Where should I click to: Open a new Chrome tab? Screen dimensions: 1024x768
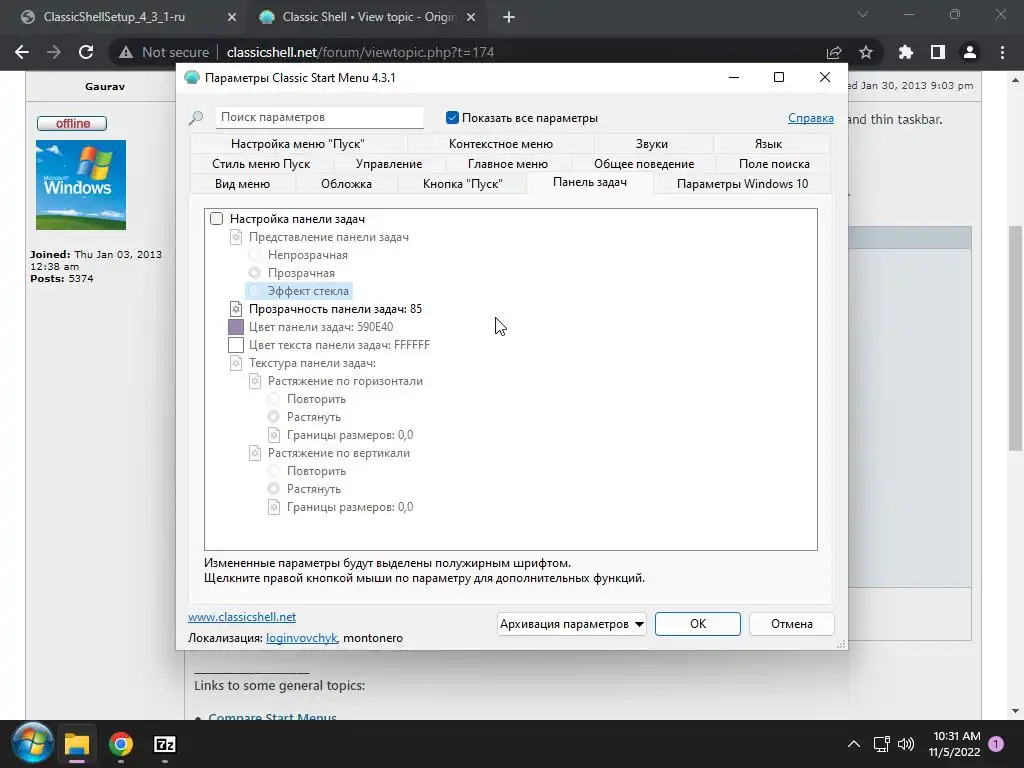click(509, 18)
